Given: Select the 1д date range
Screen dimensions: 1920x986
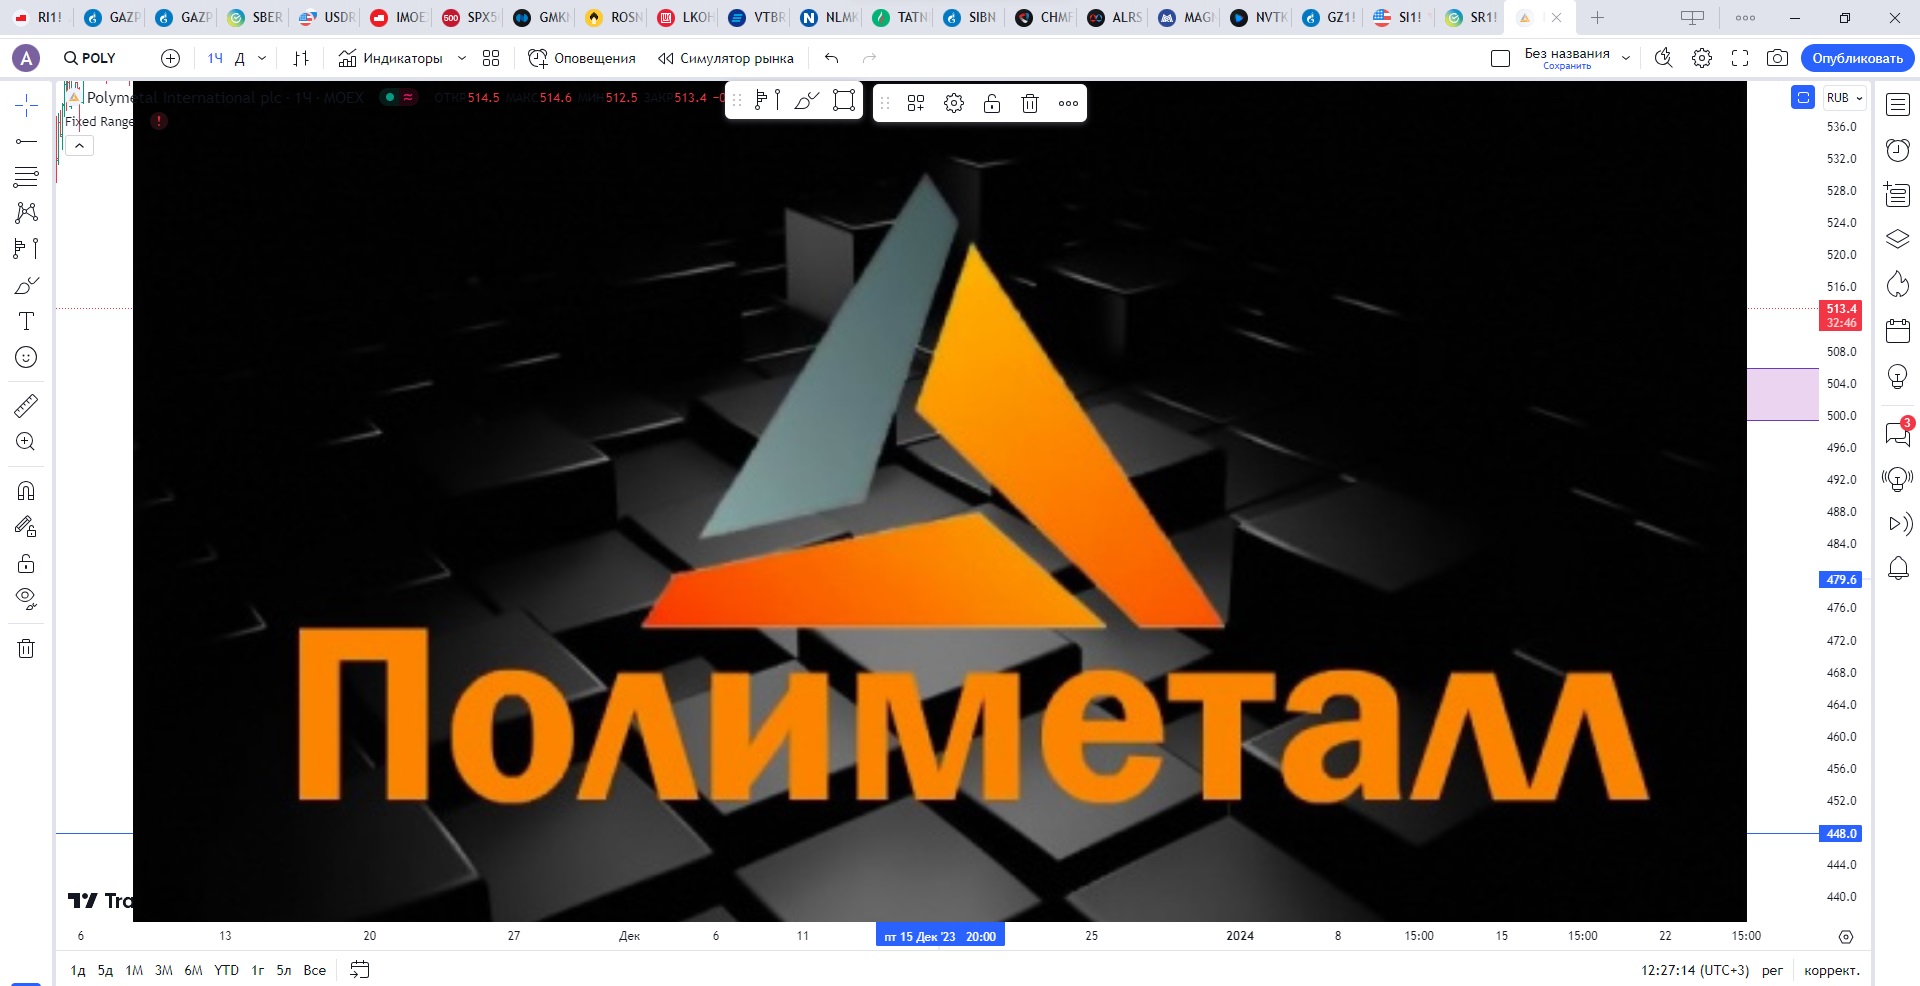Looking at the screenshot, I should tap(78, 970).
